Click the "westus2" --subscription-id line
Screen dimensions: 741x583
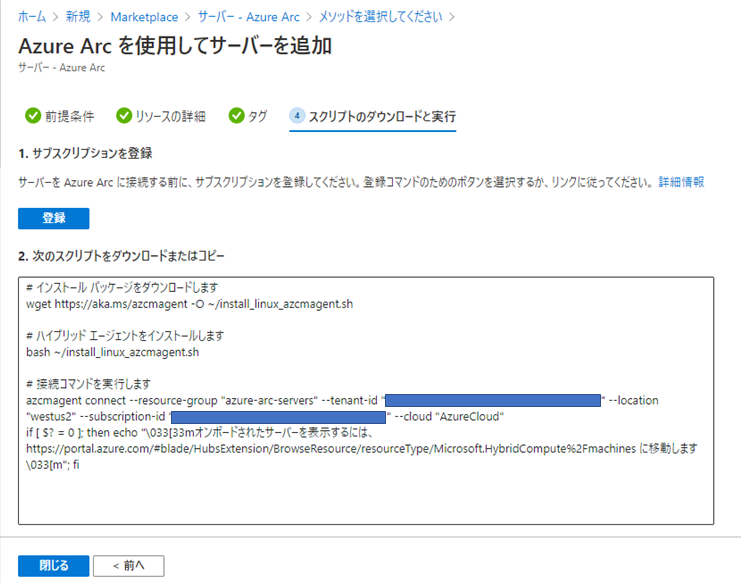[265, 416]
